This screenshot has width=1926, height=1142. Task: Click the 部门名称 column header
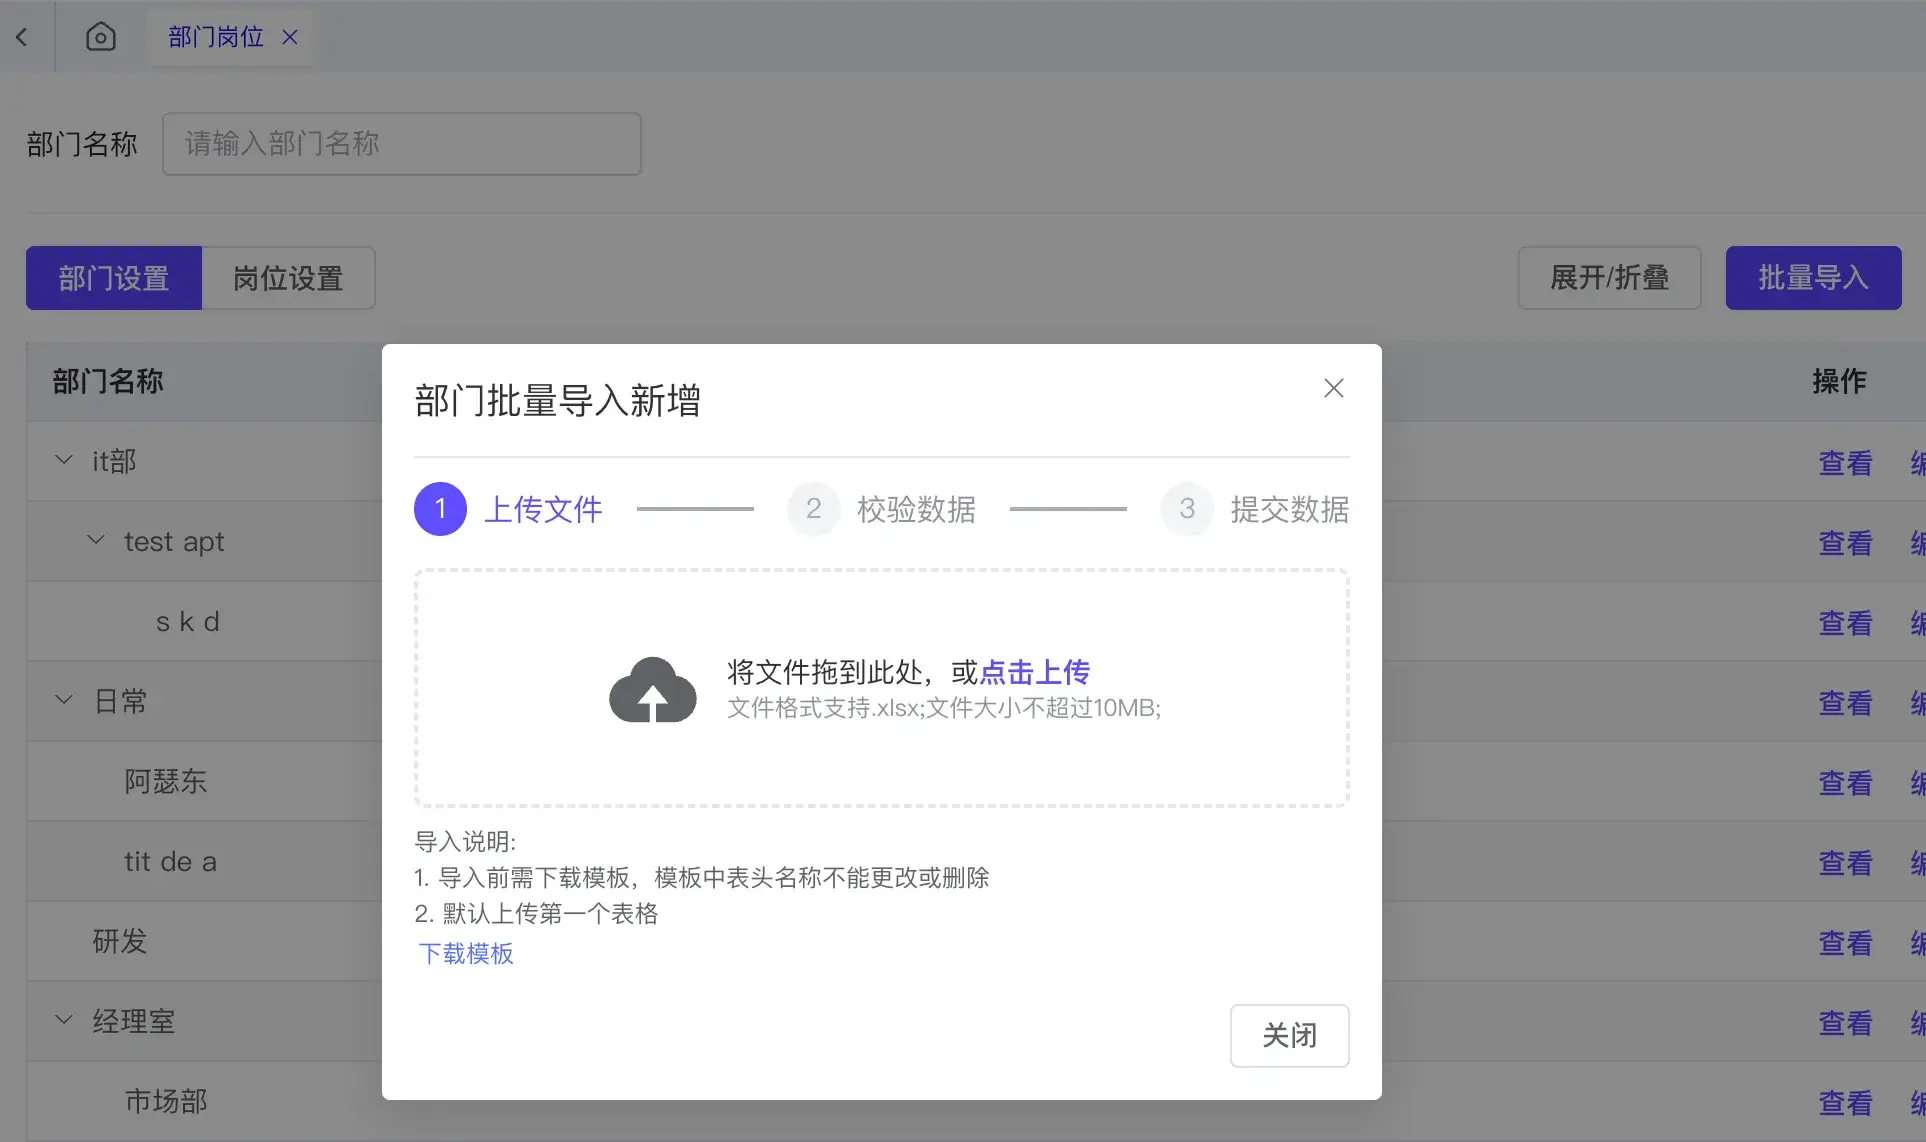coord(108,381)
